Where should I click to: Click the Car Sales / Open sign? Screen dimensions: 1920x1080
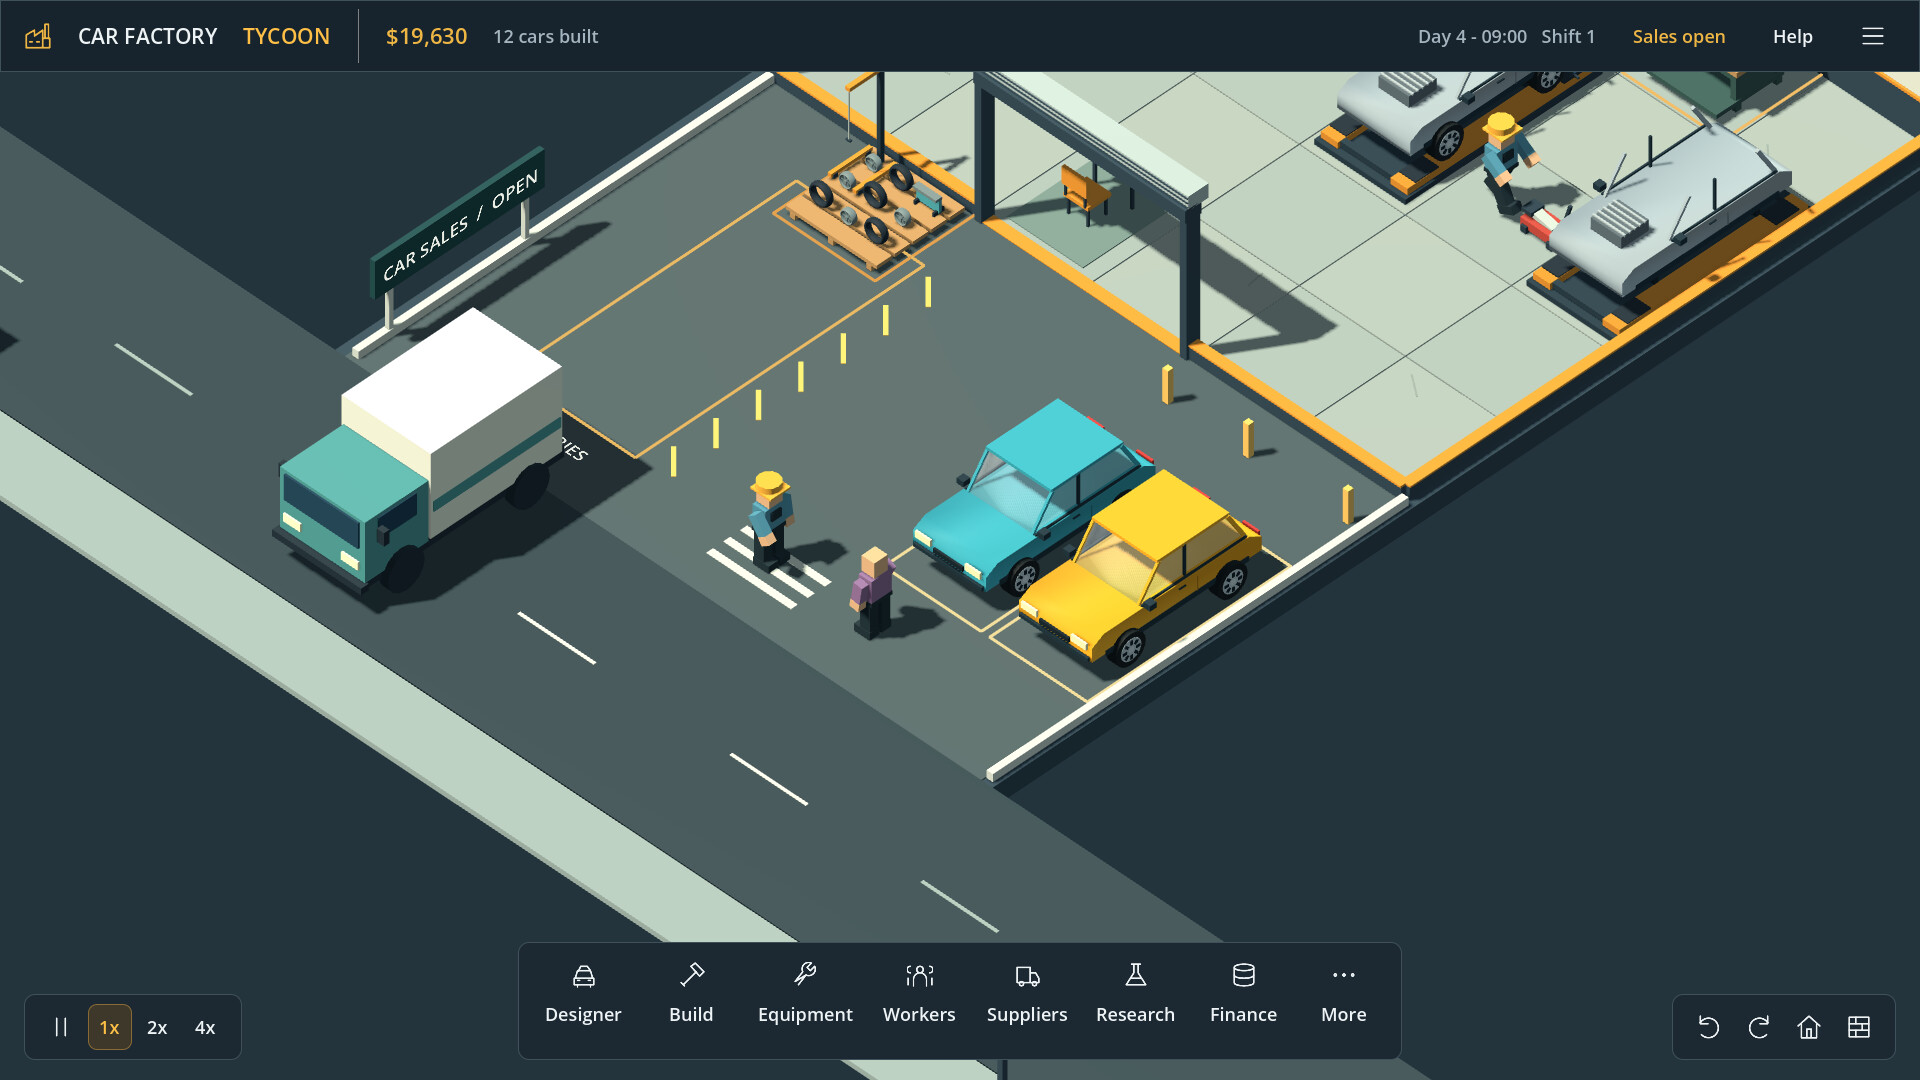[x=459, y=225]
